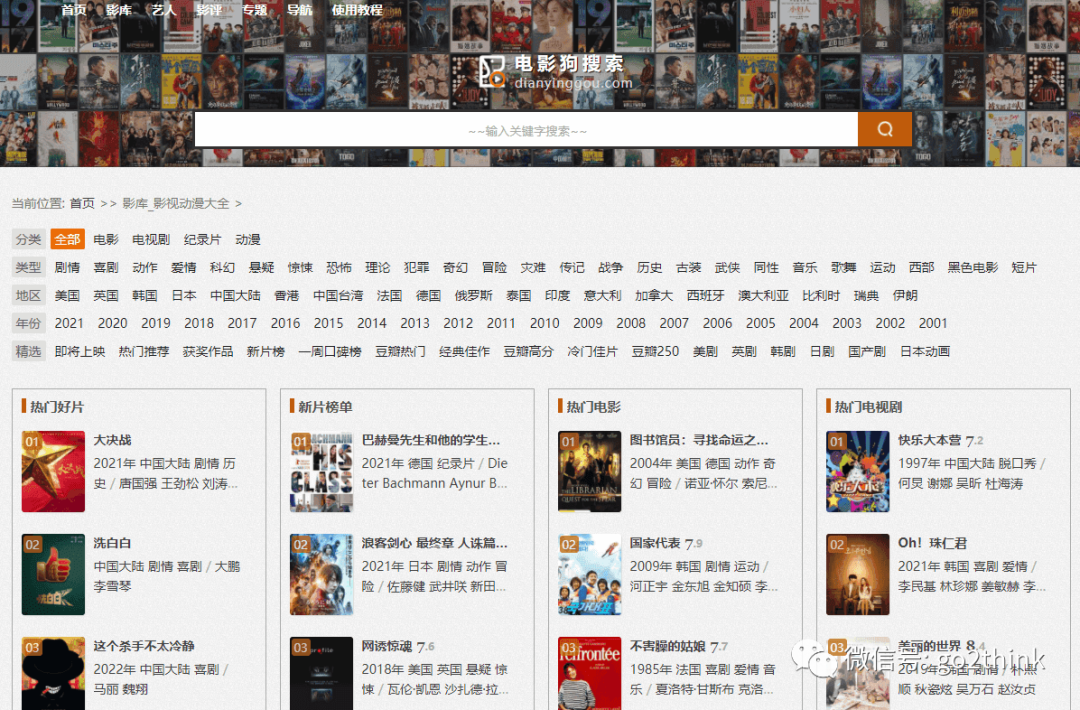
Task: Filter by year 2001
Action: [x=933, y=323]
